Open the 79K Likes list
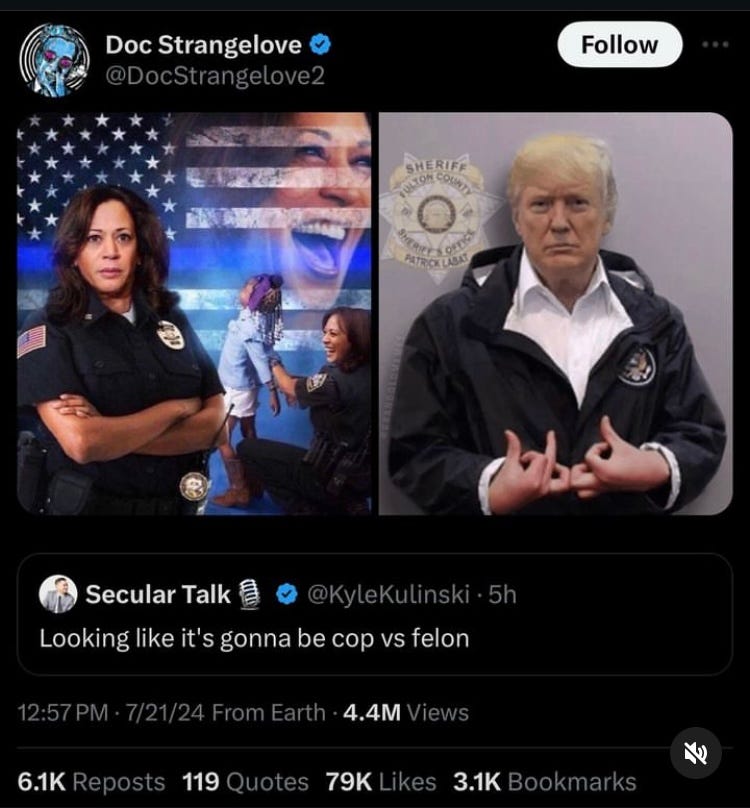Screen dimensions: 750x808 (x=381, y=782)
